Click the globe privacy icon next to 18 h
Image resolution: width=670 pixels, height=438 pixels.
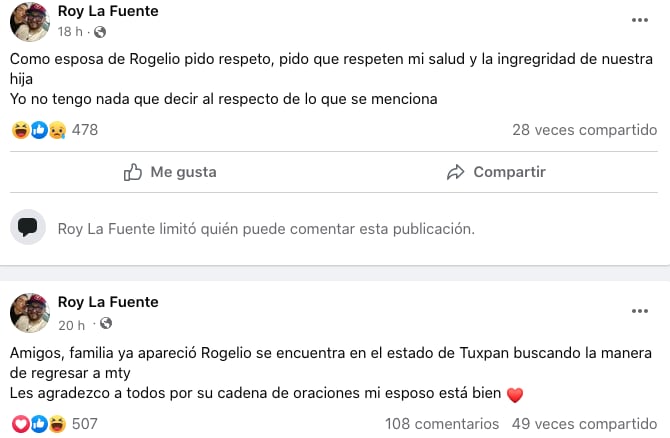point(99,32)
